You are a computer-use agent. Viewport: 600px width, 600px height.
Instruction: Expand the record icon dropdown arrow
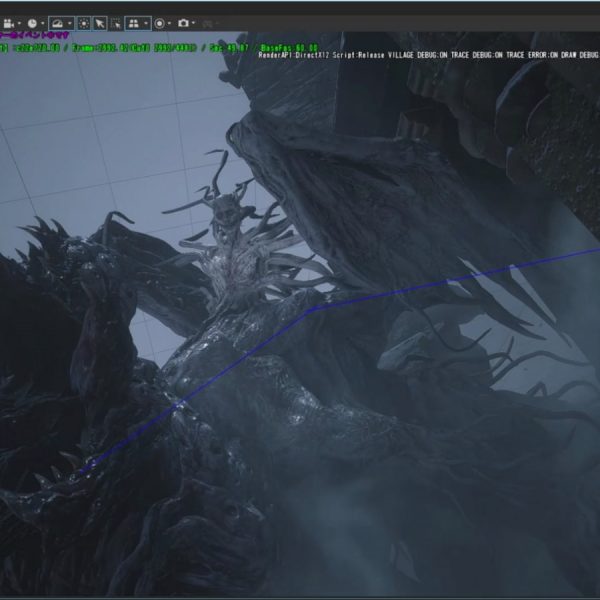click(170, 23)
